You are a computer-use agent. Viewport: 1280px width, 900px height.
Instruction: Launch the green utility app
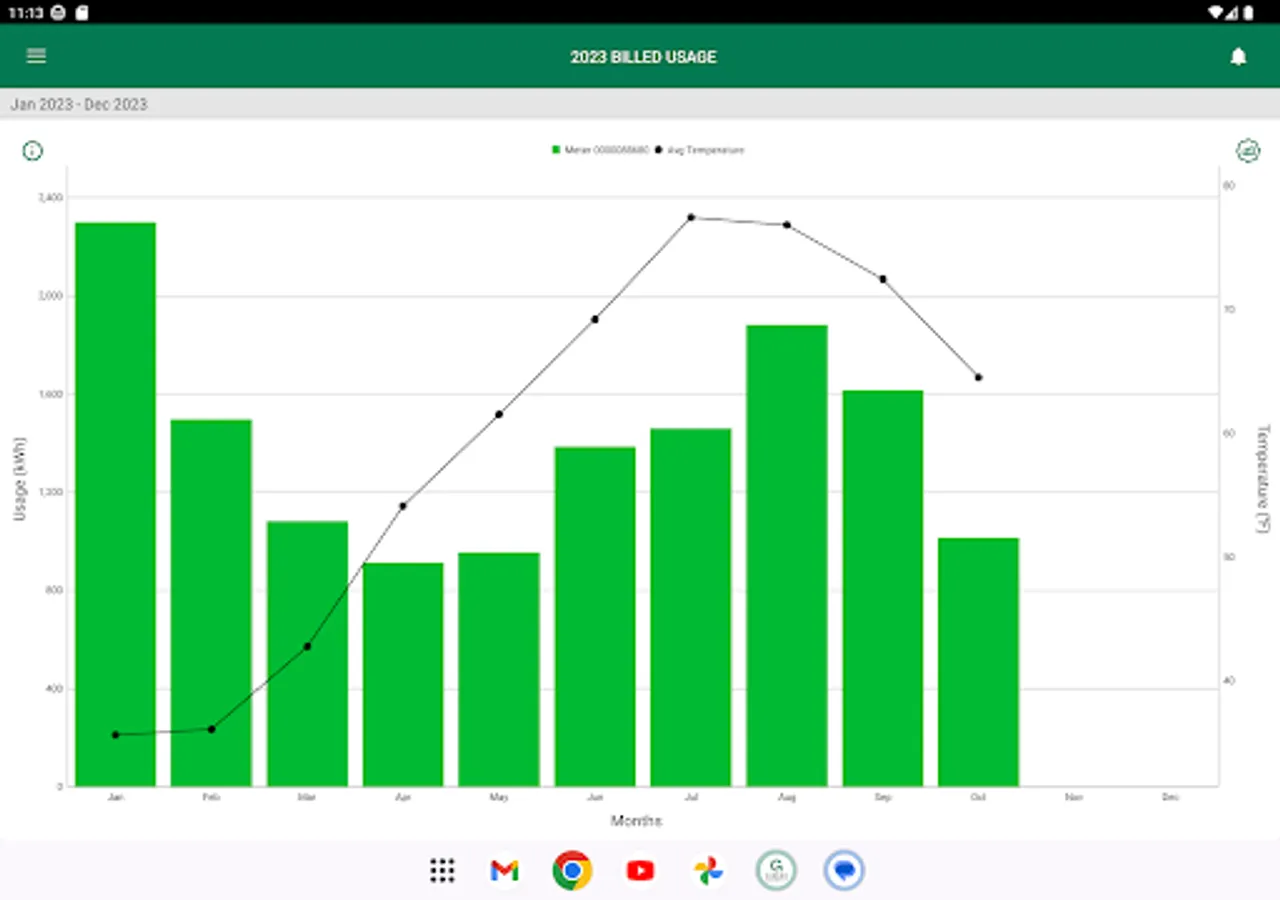(776, 871)
